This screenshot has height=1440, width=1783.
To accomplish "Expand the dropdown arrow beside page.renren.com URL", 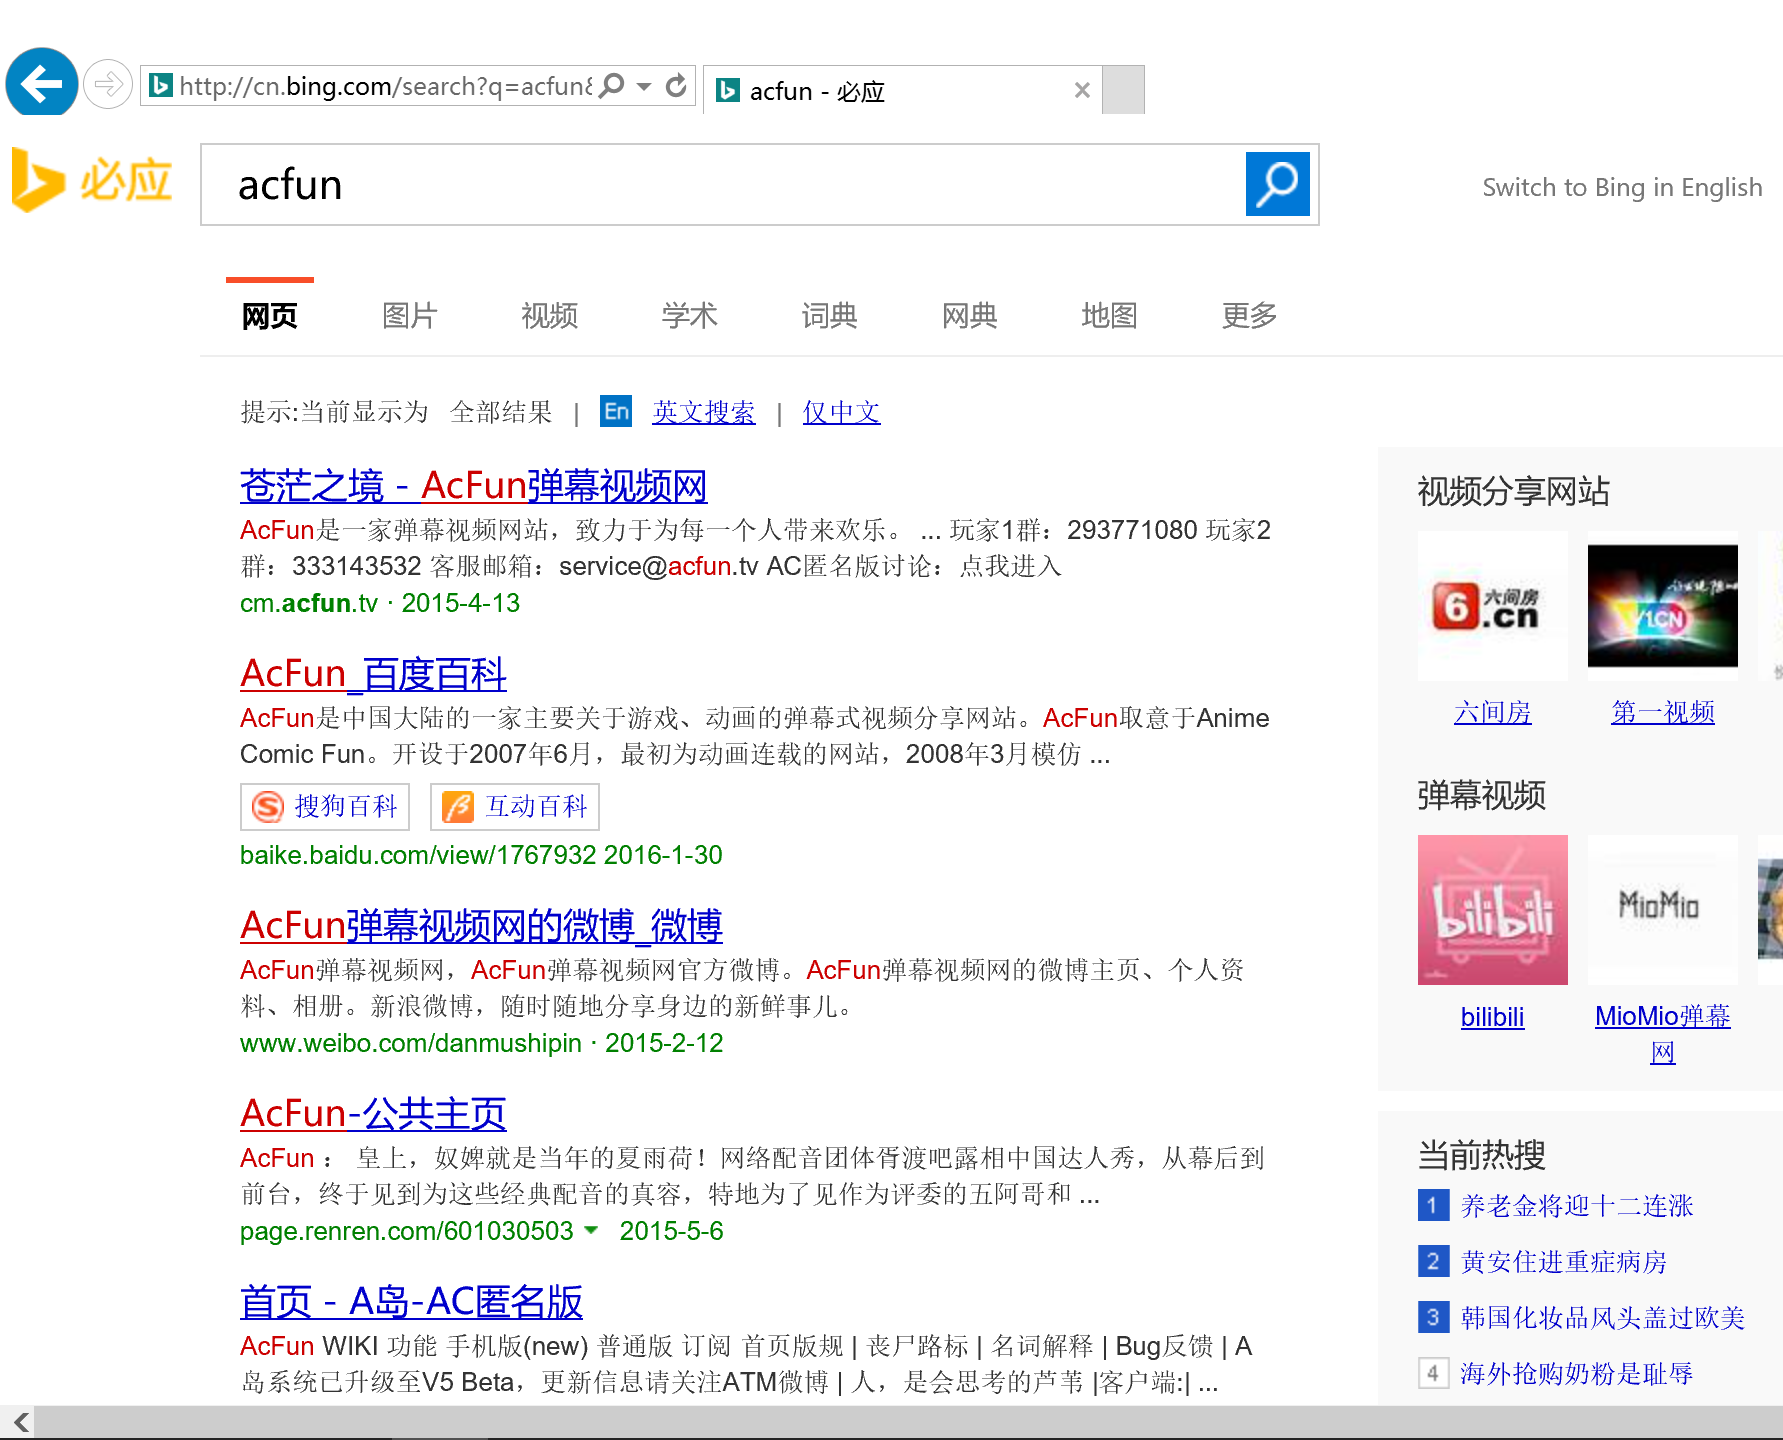I will (591, 1230).
